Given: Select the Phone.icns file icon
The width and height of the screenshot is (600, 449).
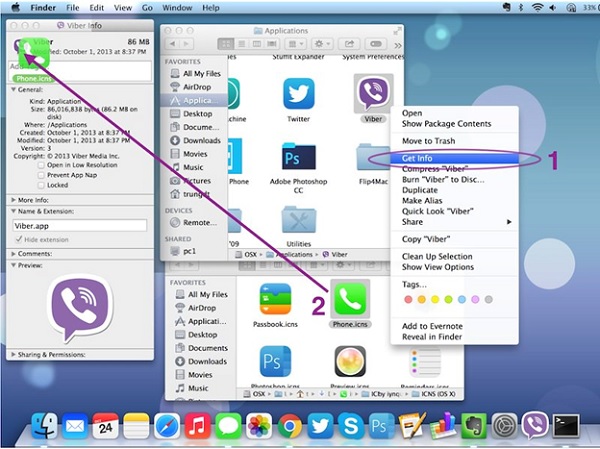Looking at the screenshot, I should pyautogui.click(x=350, y=300).
